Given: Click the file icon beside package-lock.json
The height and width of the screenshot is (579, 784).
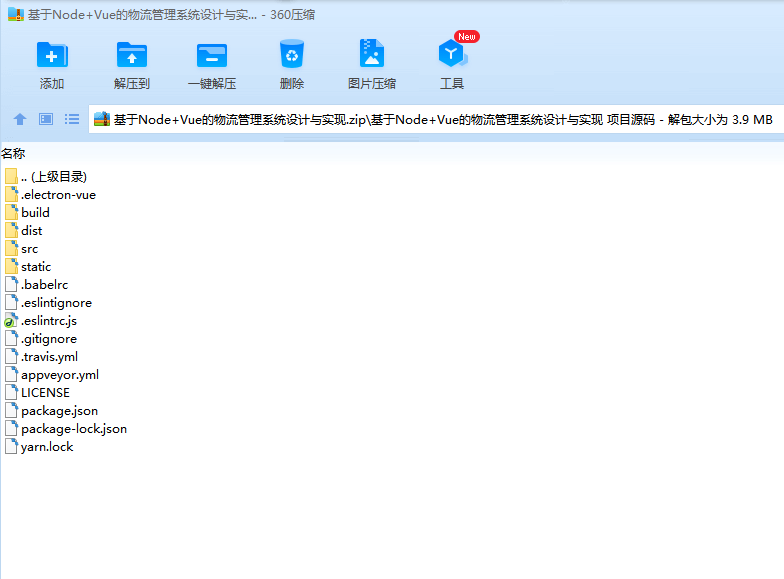Looking at the screenshot, I should (x=12, y=428).
